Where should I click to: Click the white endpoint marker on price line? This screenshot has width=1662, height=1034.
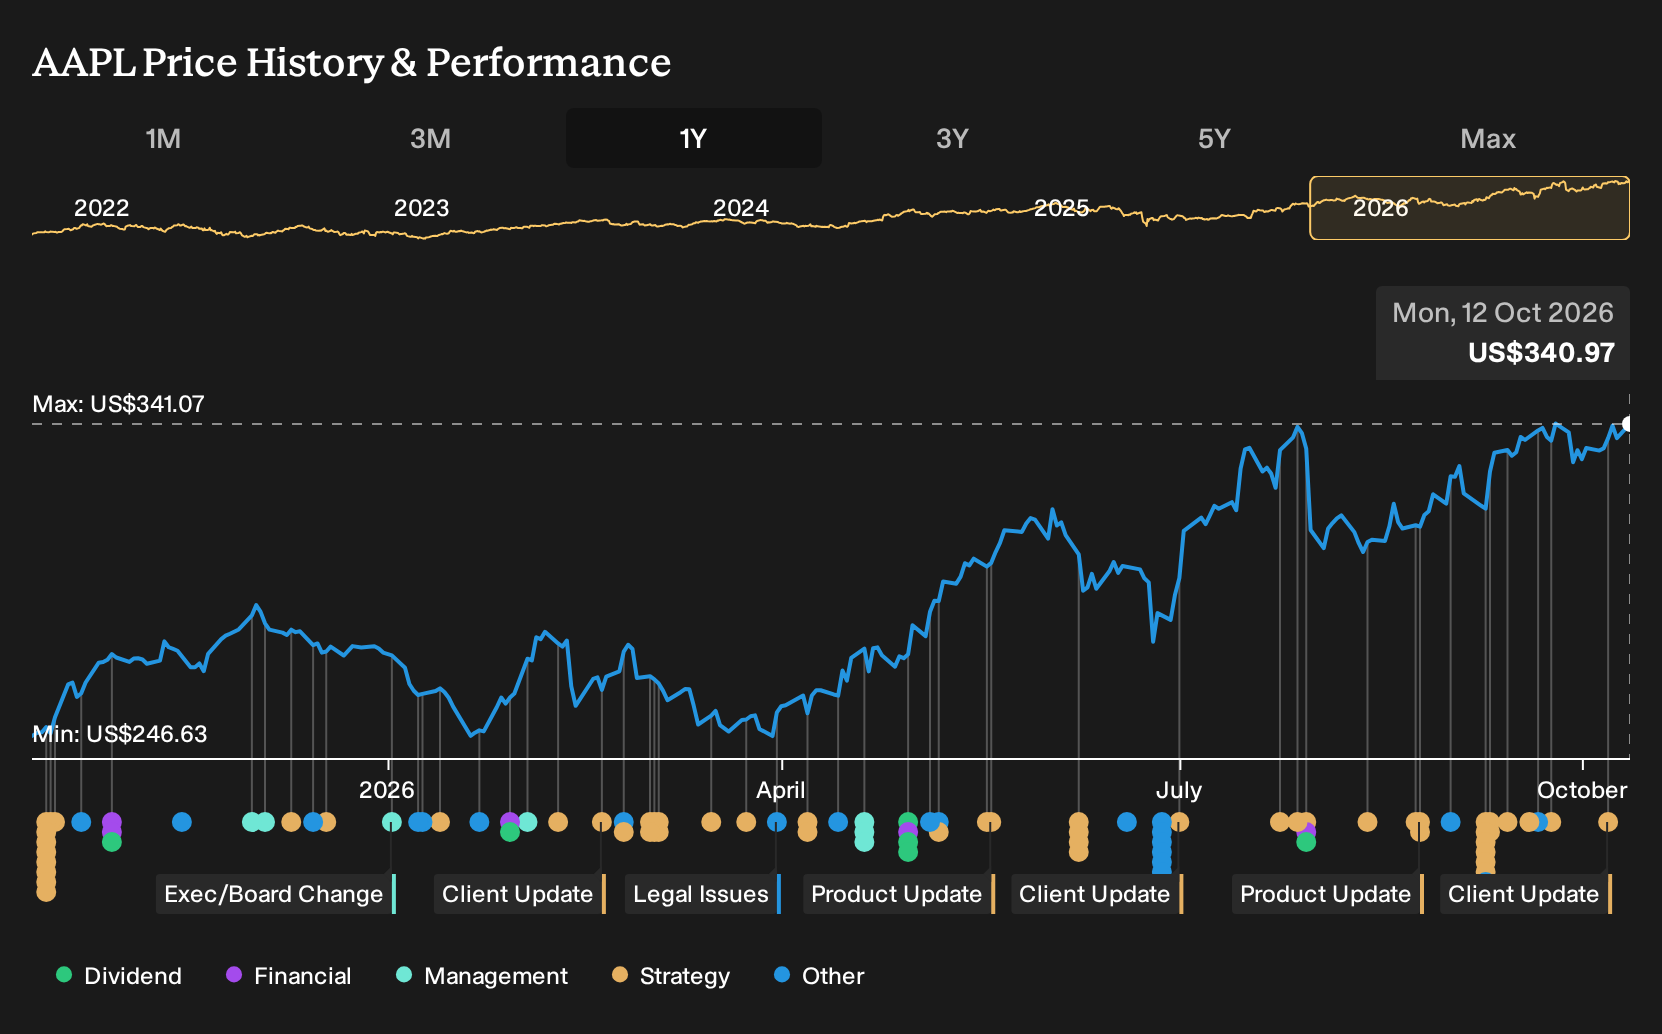click(1627, 424)
